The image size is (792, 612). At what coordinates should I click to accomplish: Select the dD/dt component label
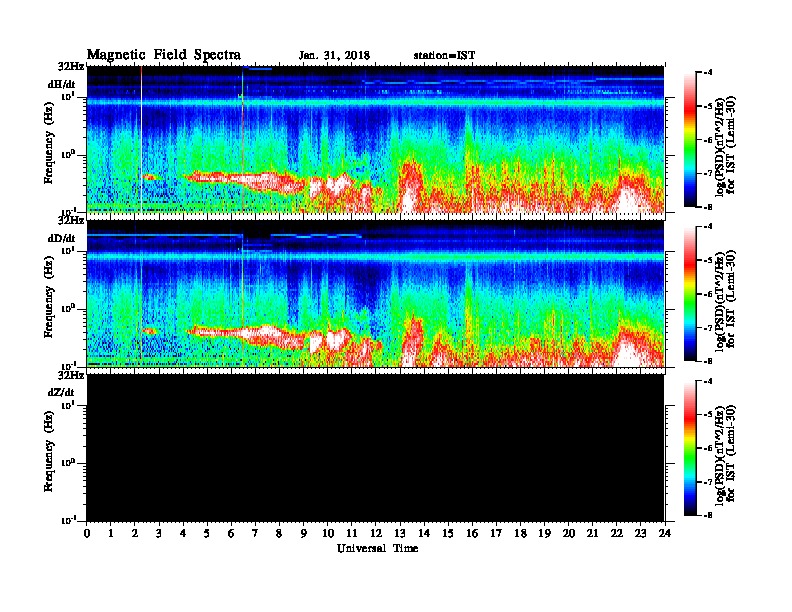coord(62,238)
